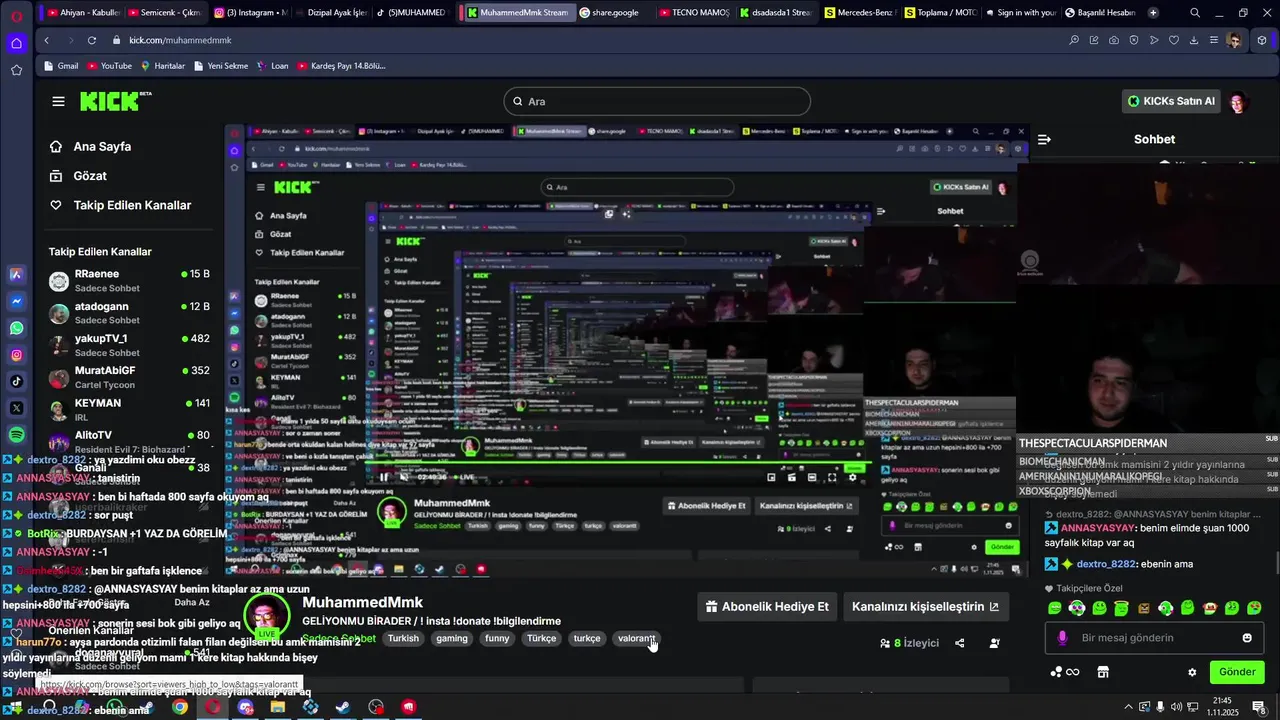Image resolution: width=1280 pixels, height=720 pixels.
Task: Open Chrome from the taskbar
Action: pyautogui.click(x=180, y=707)
